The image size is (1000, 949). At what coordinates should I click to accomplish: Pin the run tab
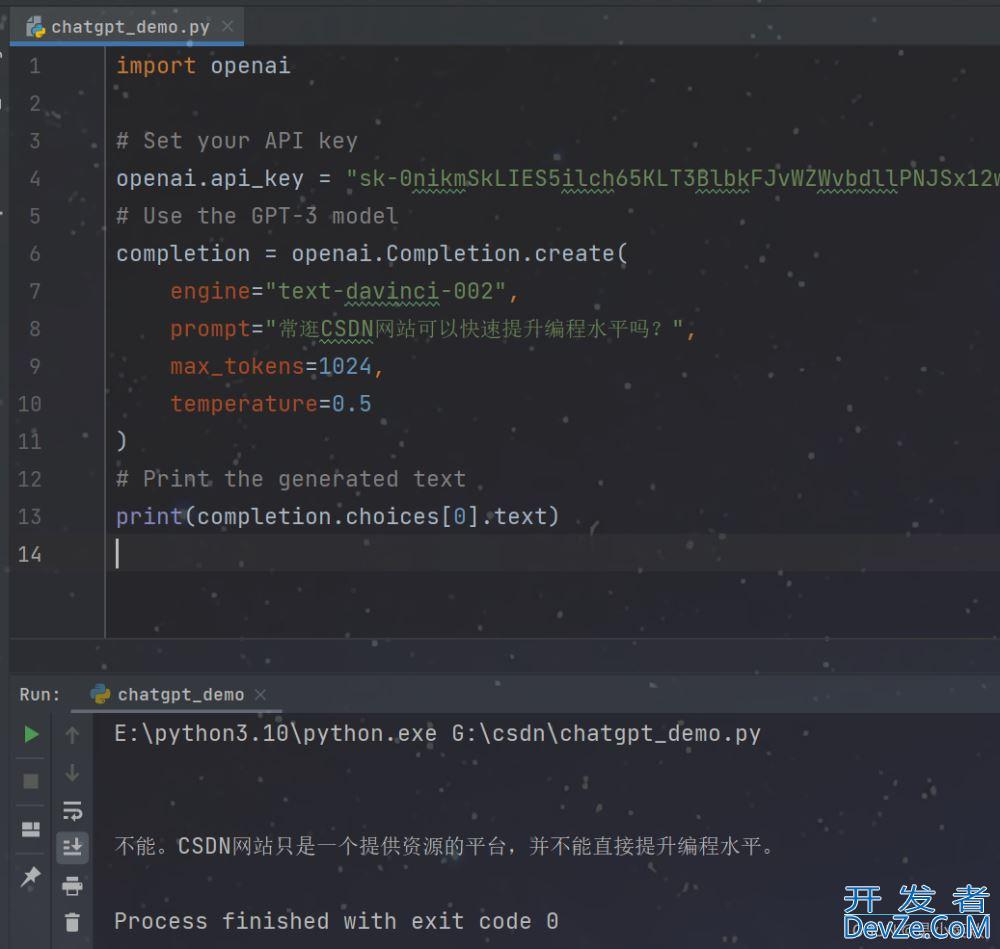pos(31,876)
